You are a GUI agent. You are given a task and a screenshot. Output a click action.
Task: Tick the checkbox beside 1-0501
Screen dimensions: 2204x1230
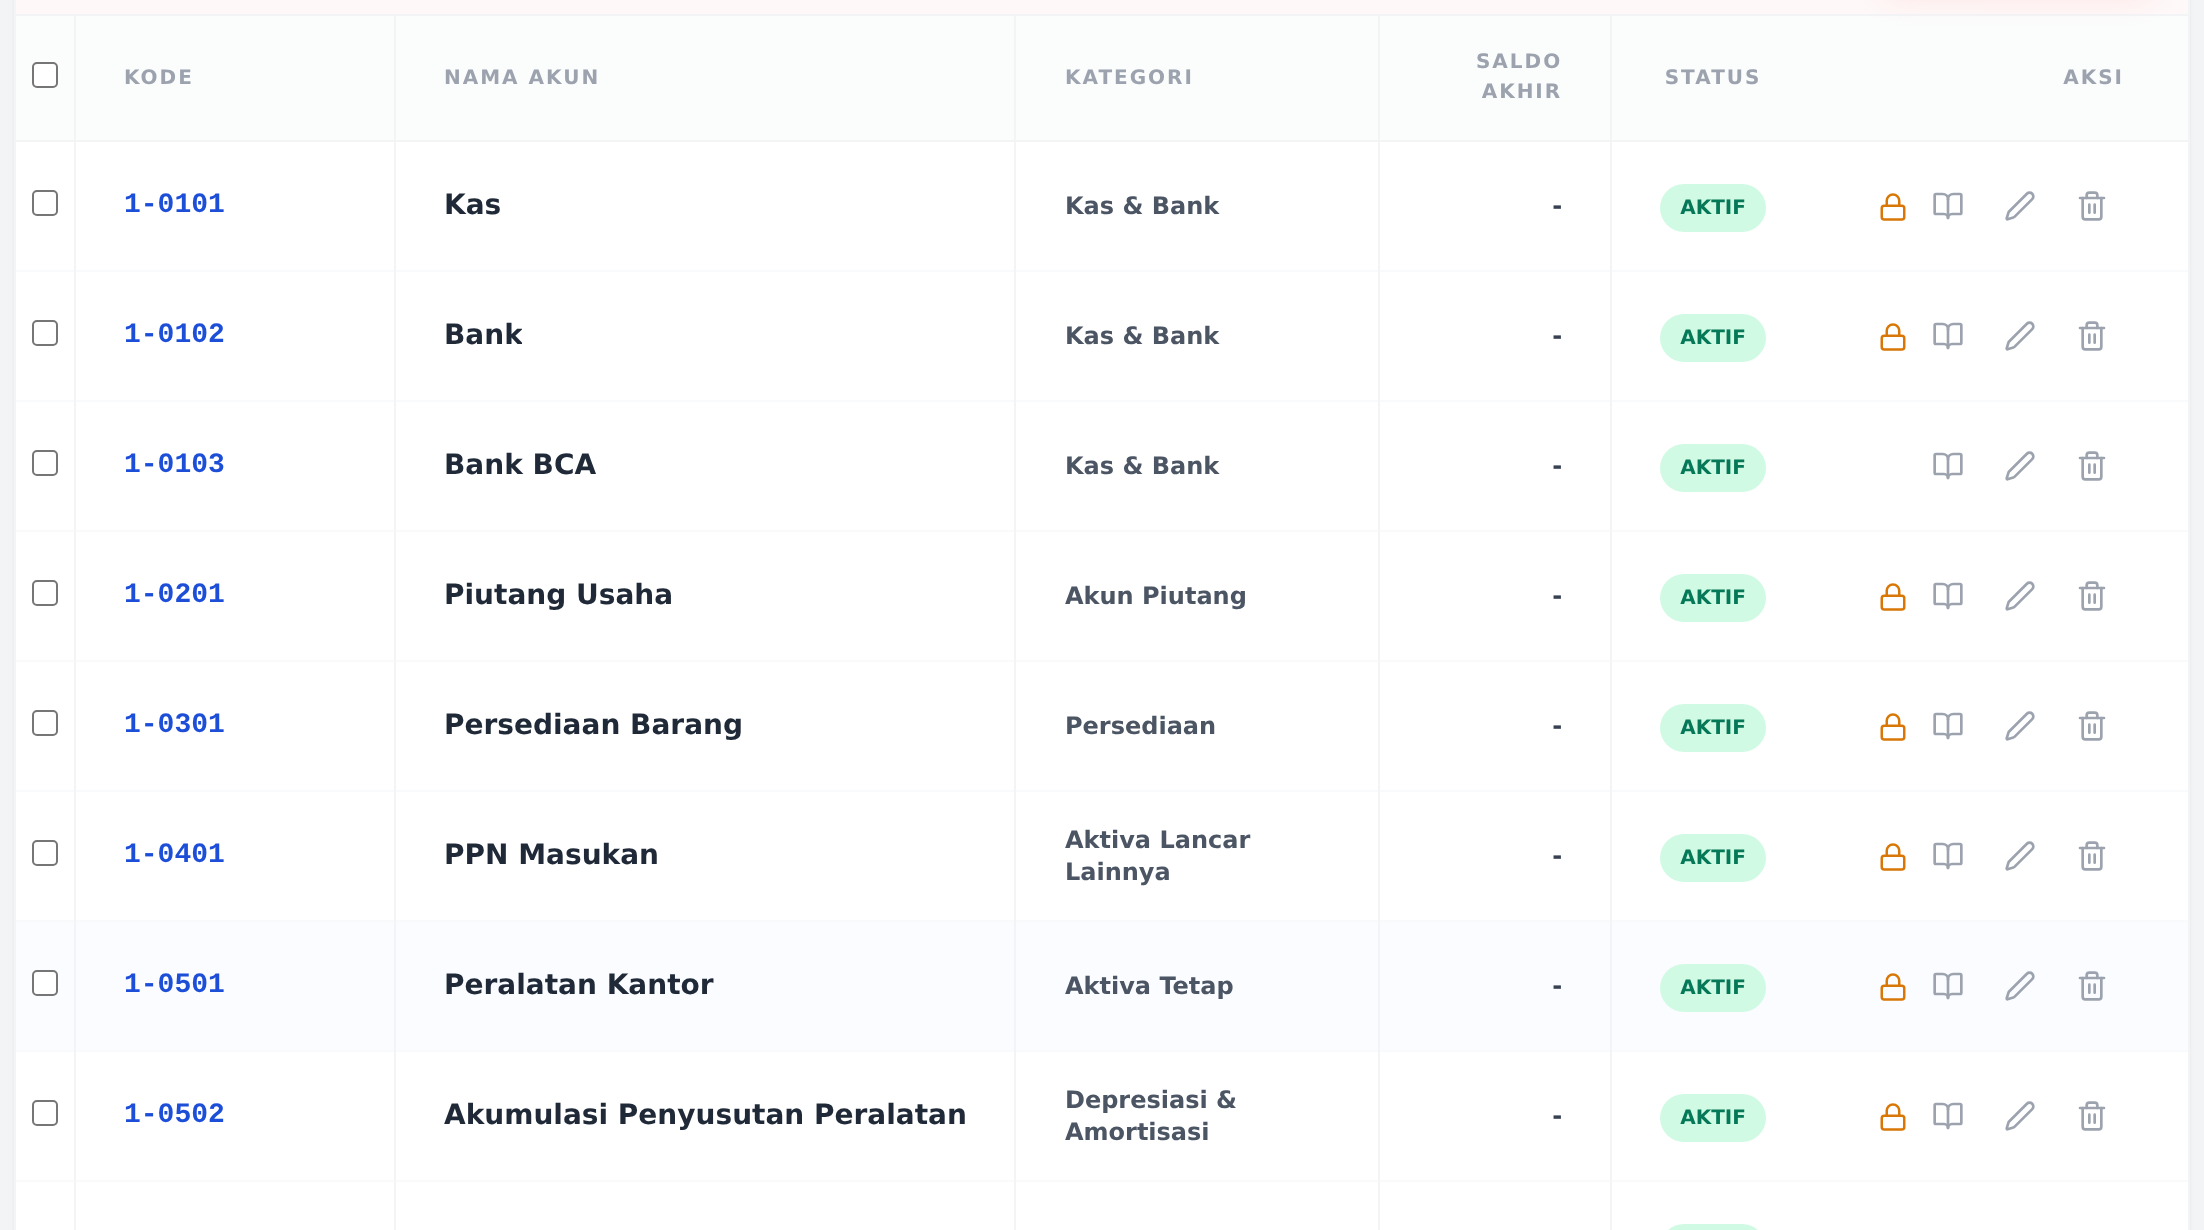coord(45,983)
